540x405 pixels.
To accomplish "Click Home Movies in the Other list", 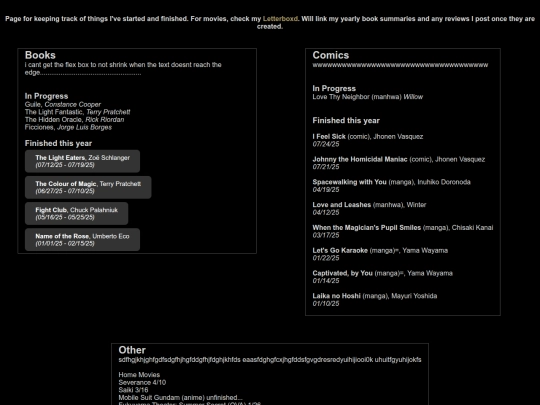I will tap(139, 375).
